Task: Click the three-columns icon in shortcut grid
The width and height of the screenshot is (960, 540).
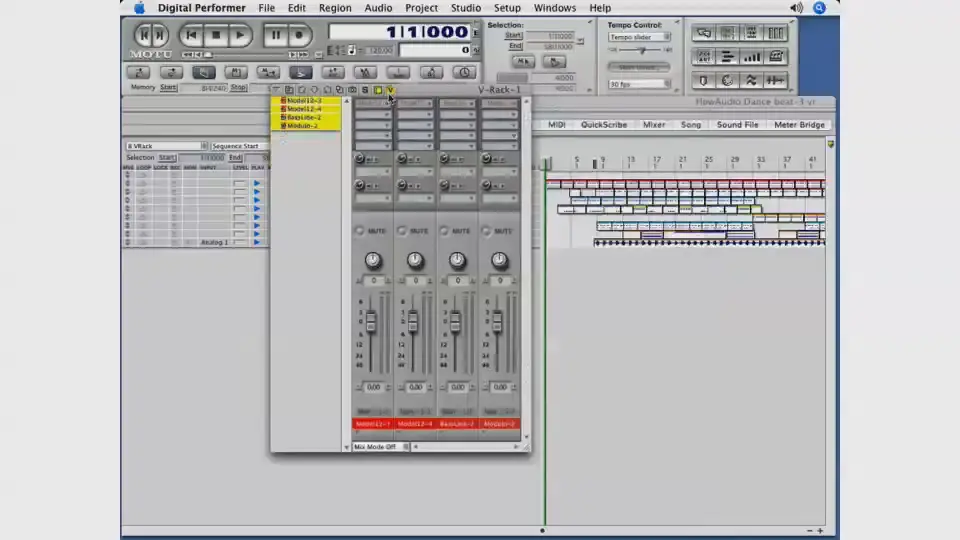Action: 775,33
